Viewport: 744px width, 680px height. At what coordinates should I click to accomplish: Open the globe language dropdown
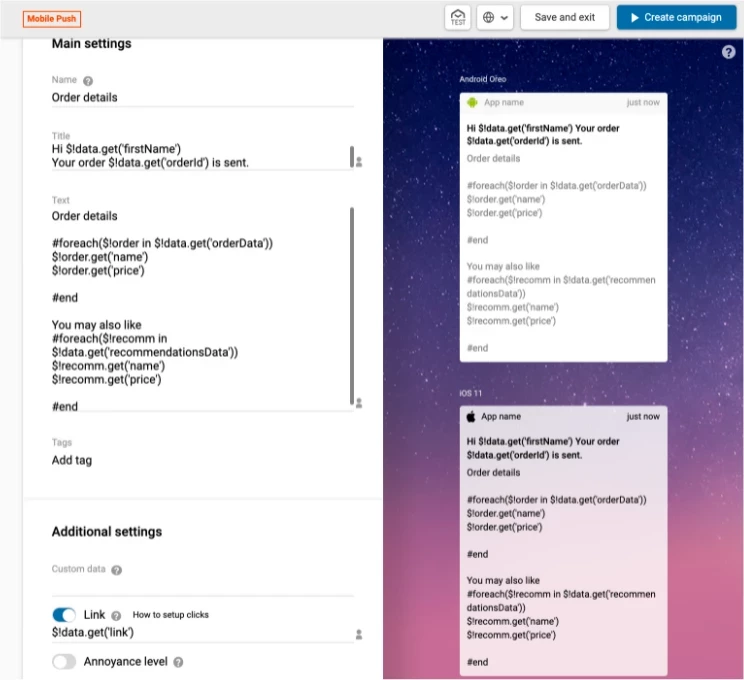tap(495, 17)
